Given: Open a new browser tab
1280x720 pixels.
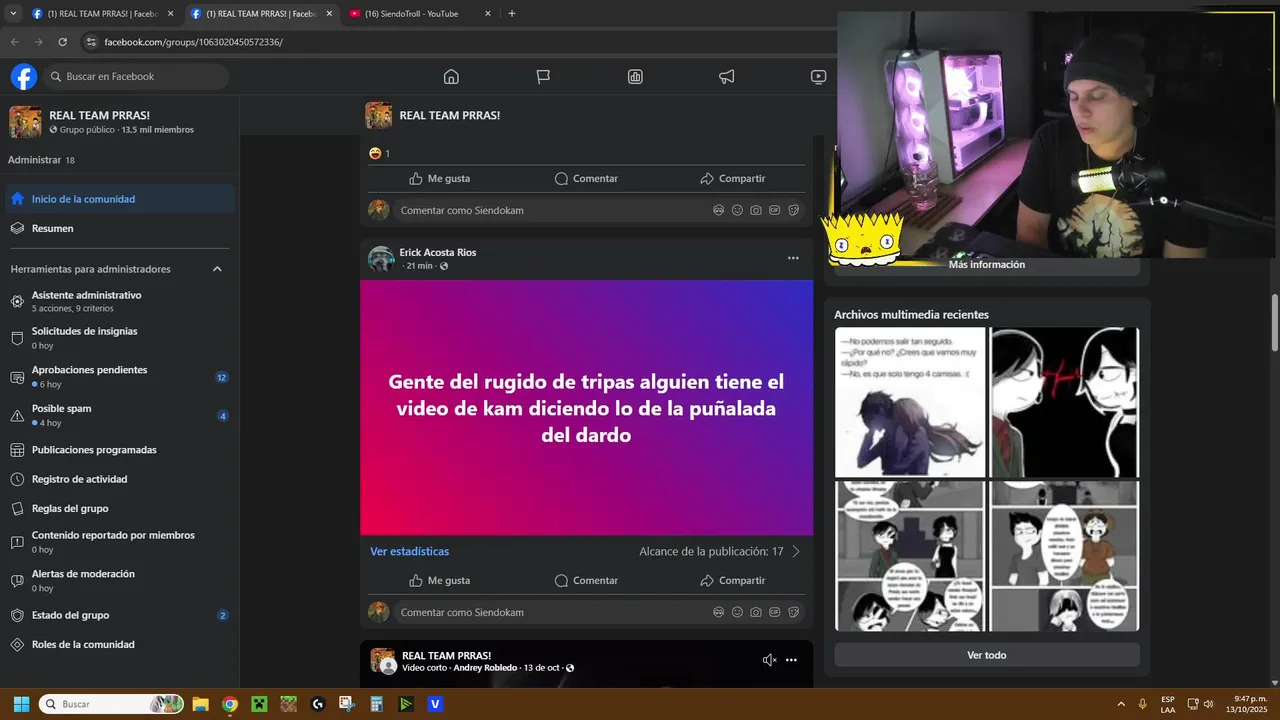Looking at the screenshot, I should tap(512, 14).
